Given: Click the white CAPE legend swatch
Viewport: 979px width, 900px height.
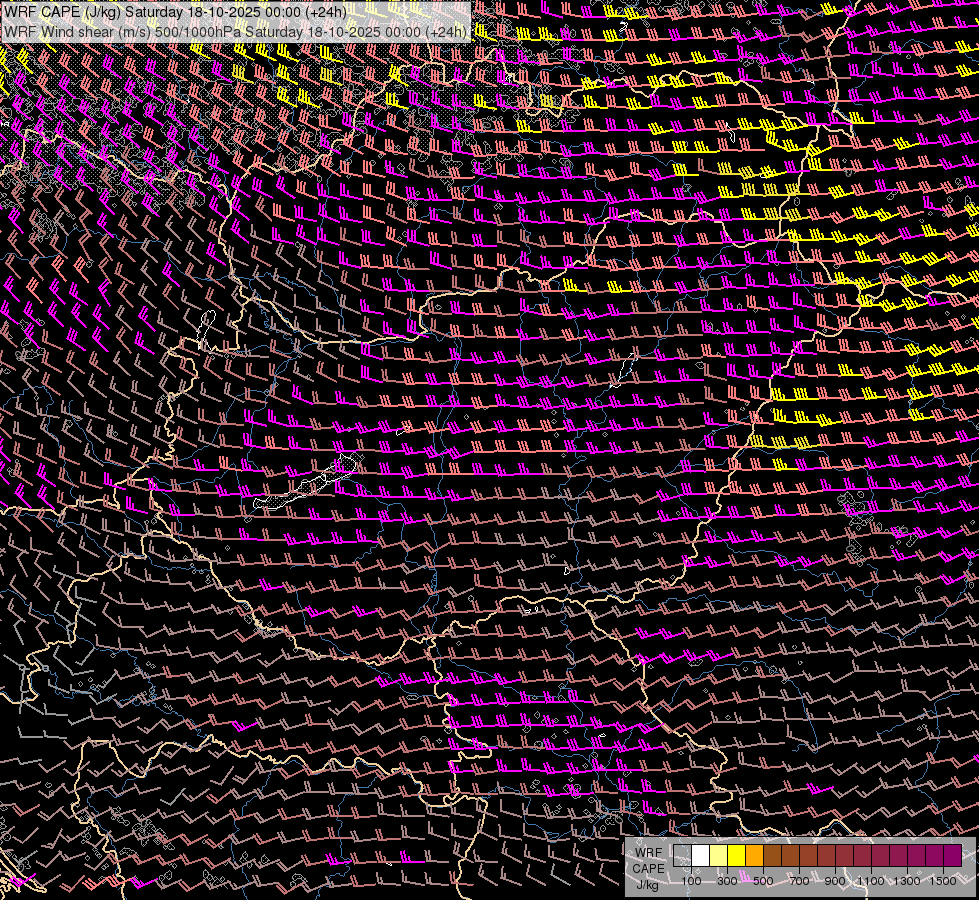Looking at the screenshot, I should pos(701,855).
